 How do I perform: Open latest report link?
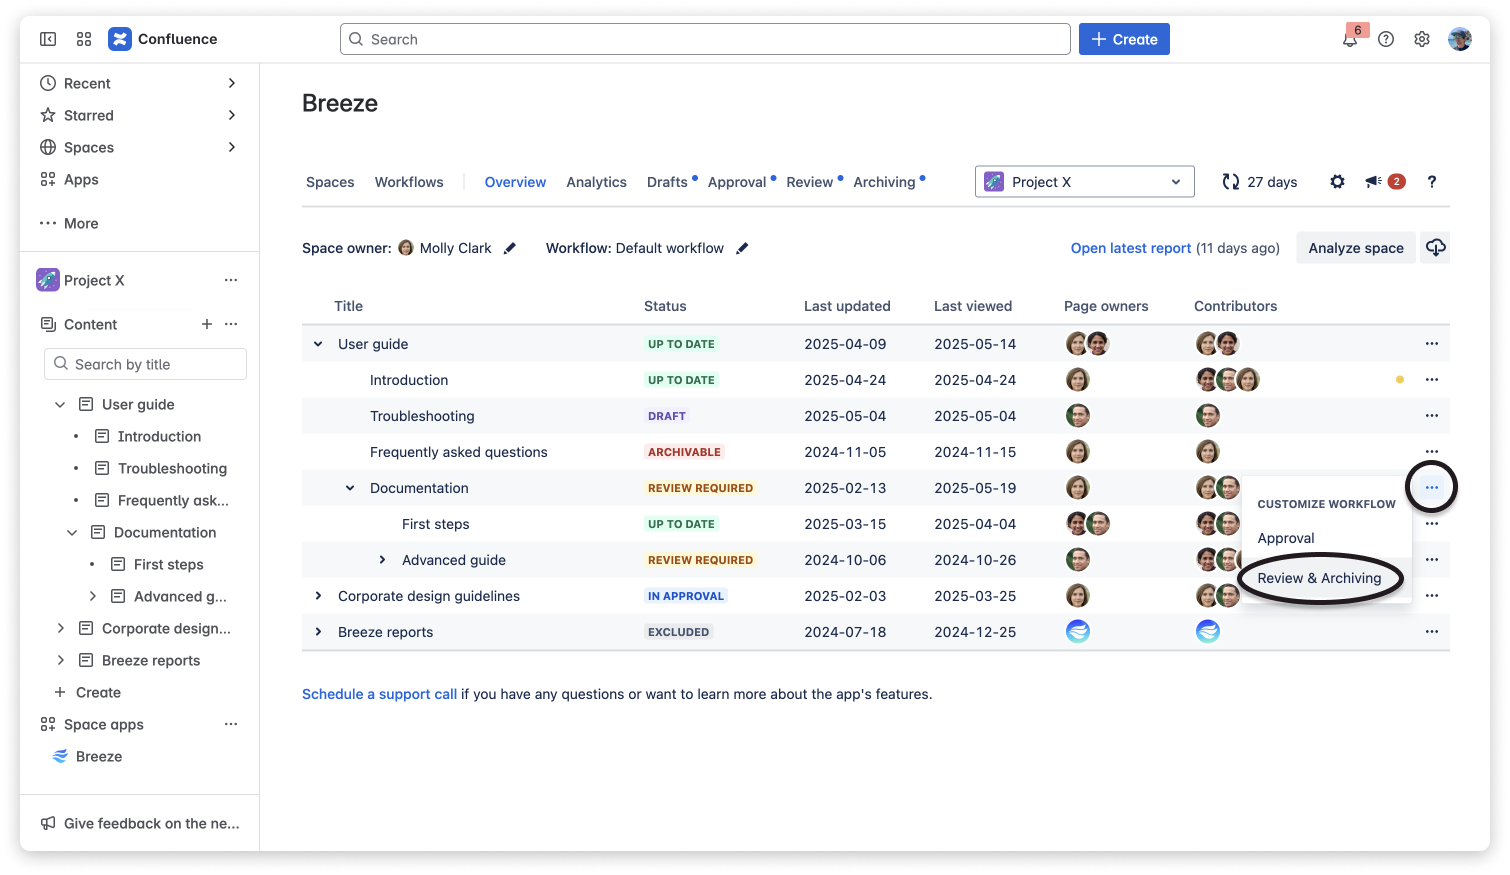(x=1131, y=248)
